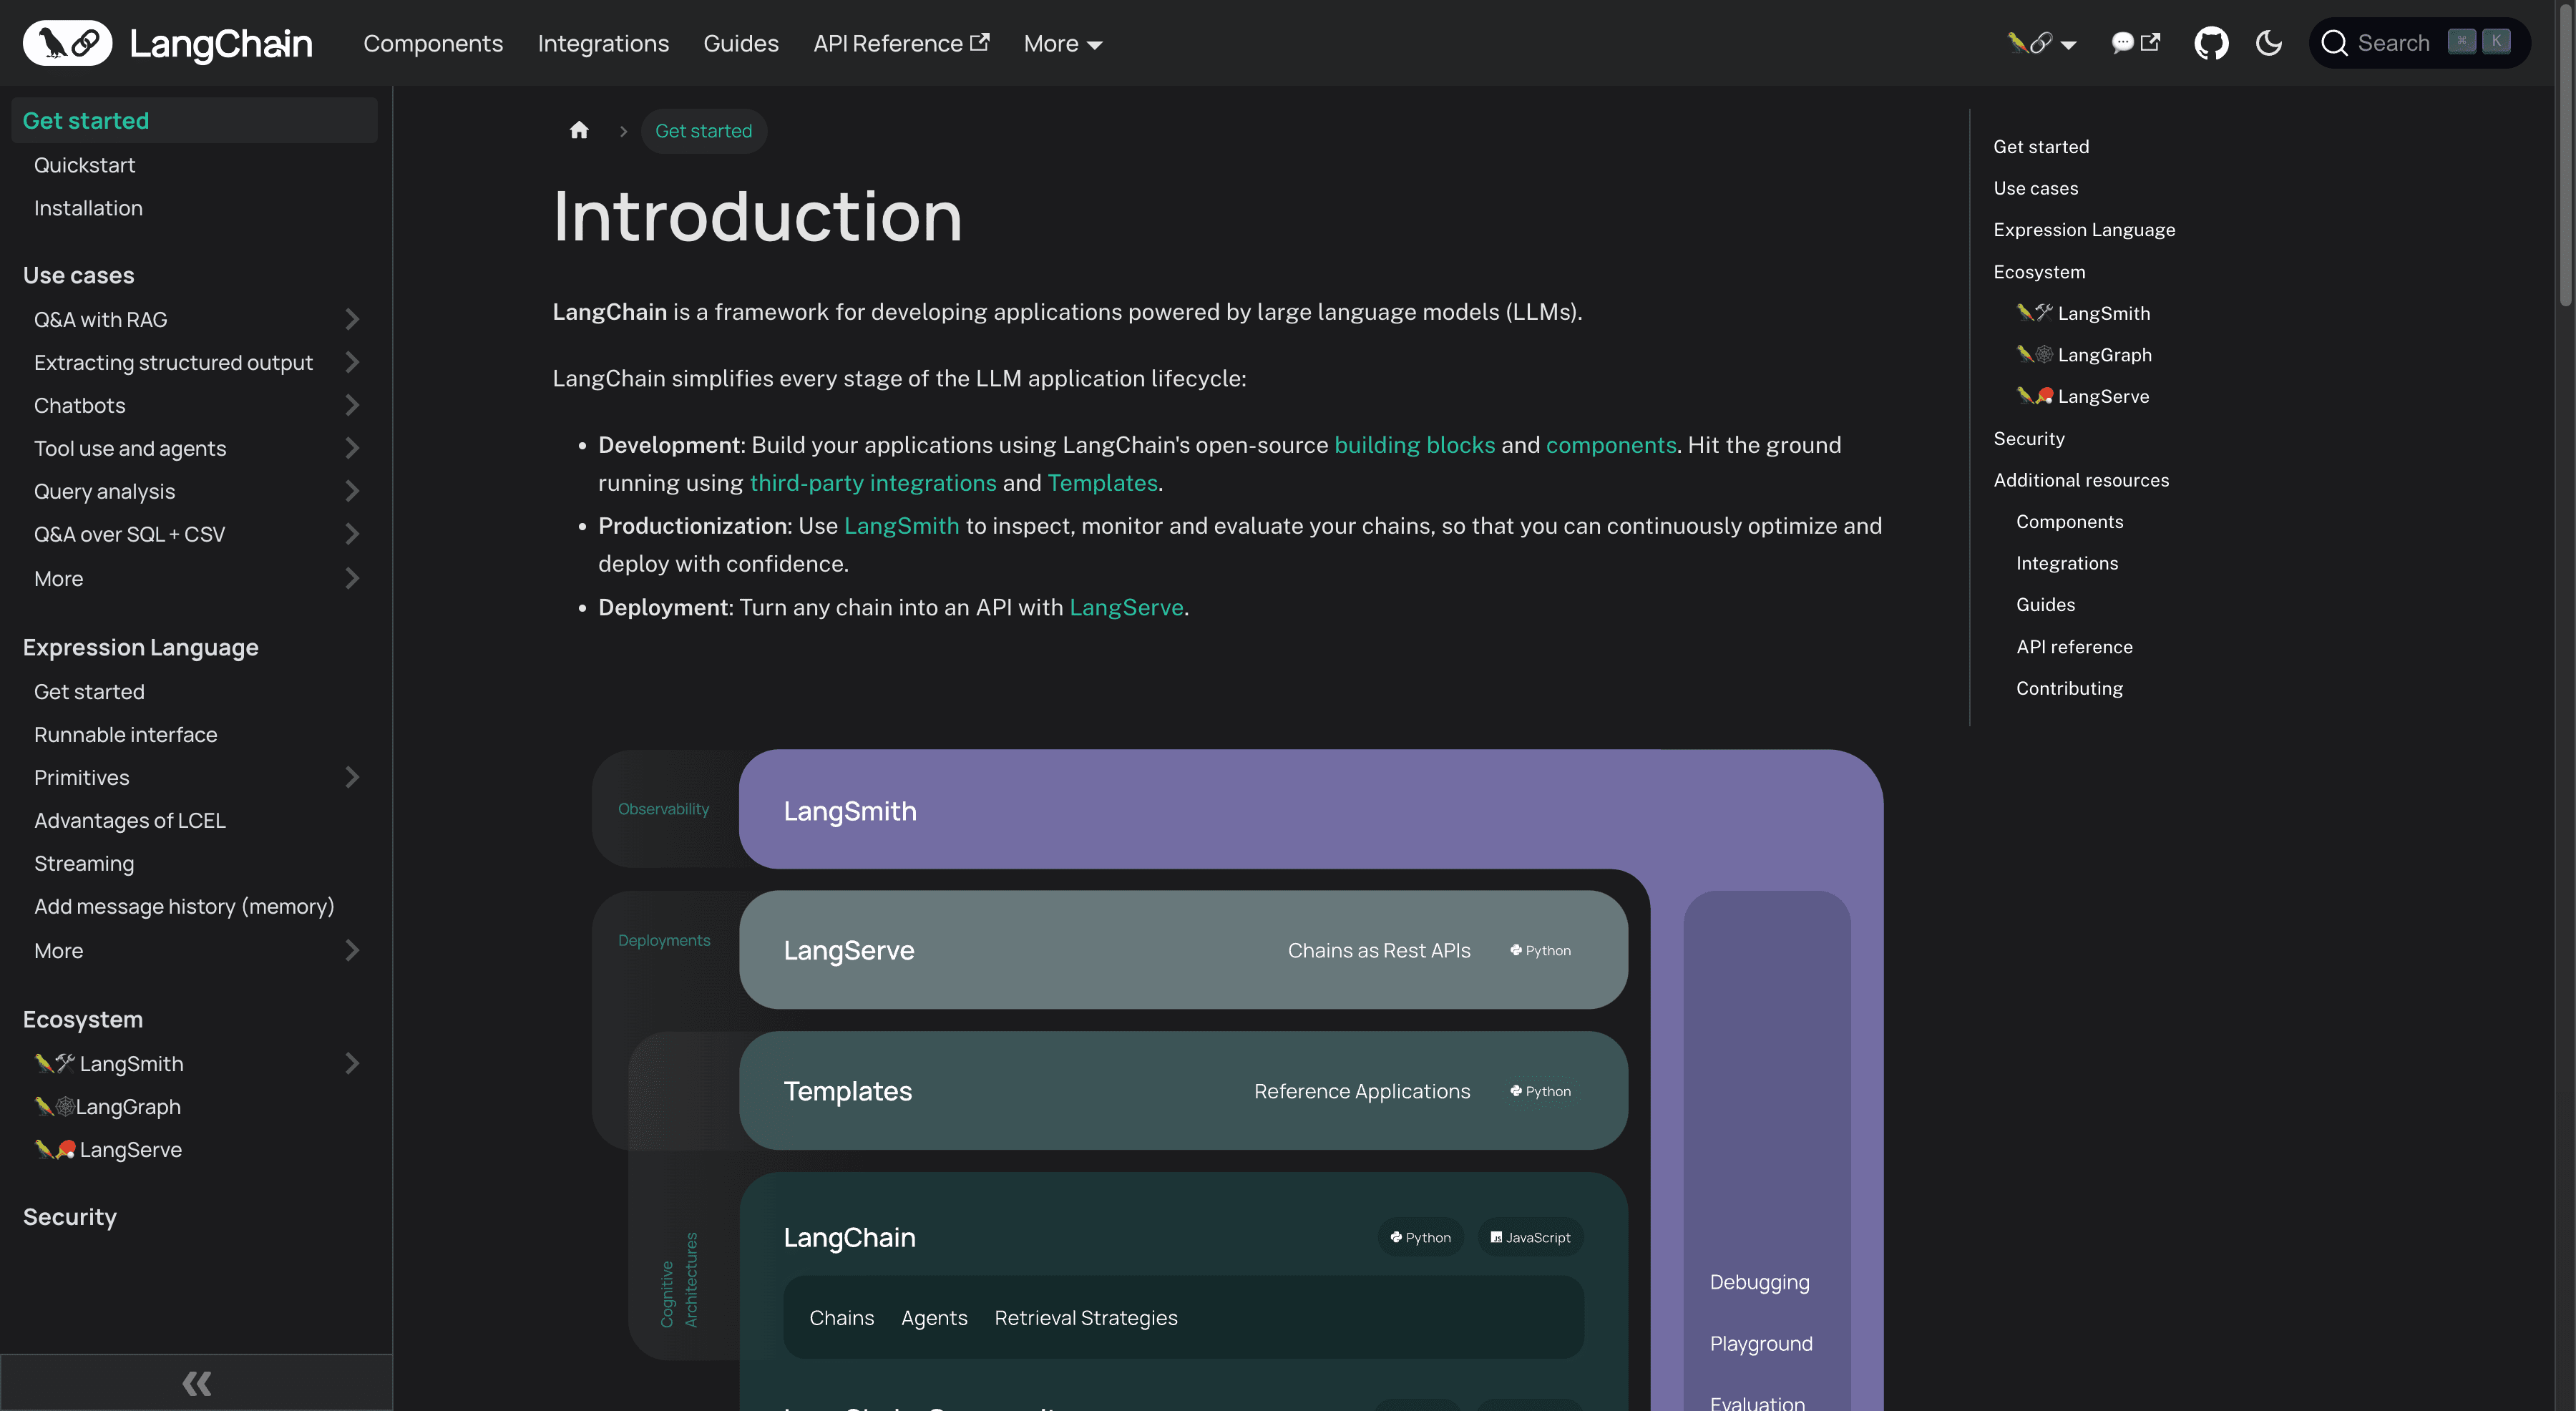Open the More dropdown in top navbar
This screenshot has height=1411, width=2576.
[1063, 43]
